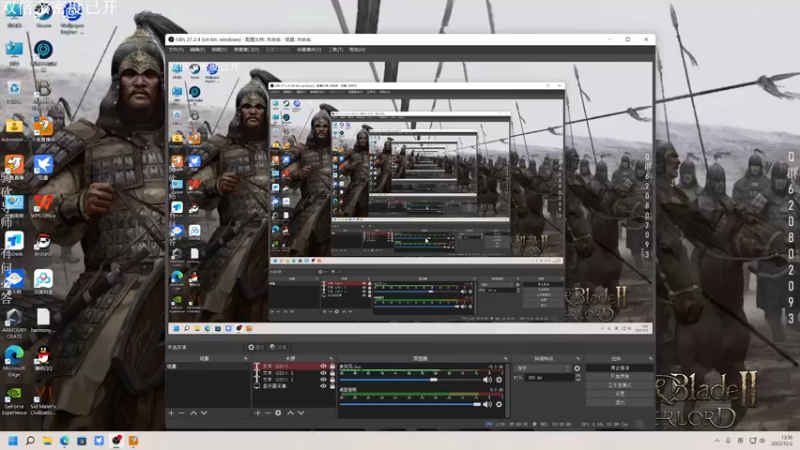Increase transition duration with up arrow

pos(578,376)
